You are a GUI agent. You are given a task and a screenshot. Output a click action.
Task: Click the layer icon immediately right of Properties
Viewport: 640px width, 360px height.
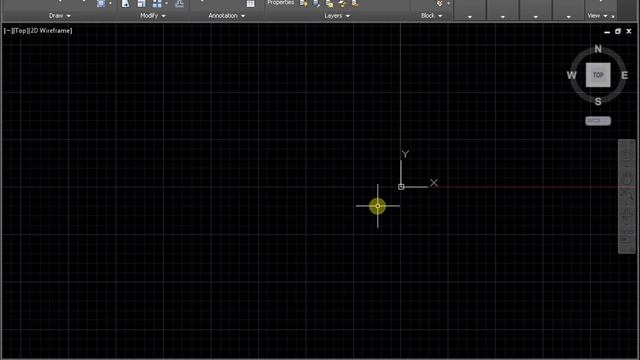[x=304, y=4]
